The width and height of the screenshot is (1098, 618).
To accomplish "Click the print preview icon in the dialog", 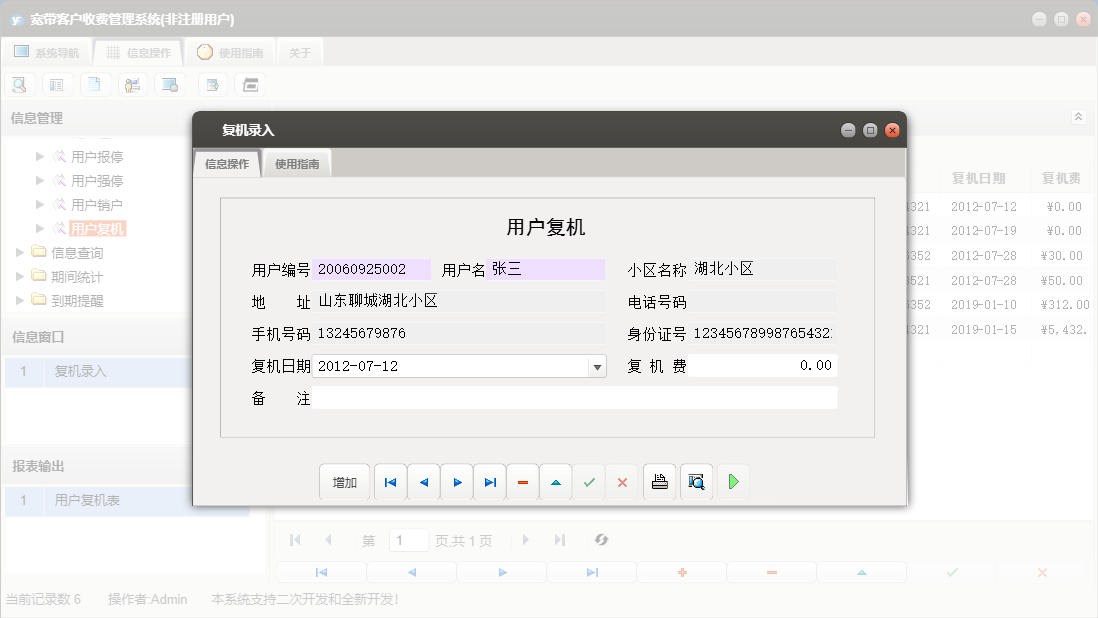I will pyautogui.click(x=696, y=481).
